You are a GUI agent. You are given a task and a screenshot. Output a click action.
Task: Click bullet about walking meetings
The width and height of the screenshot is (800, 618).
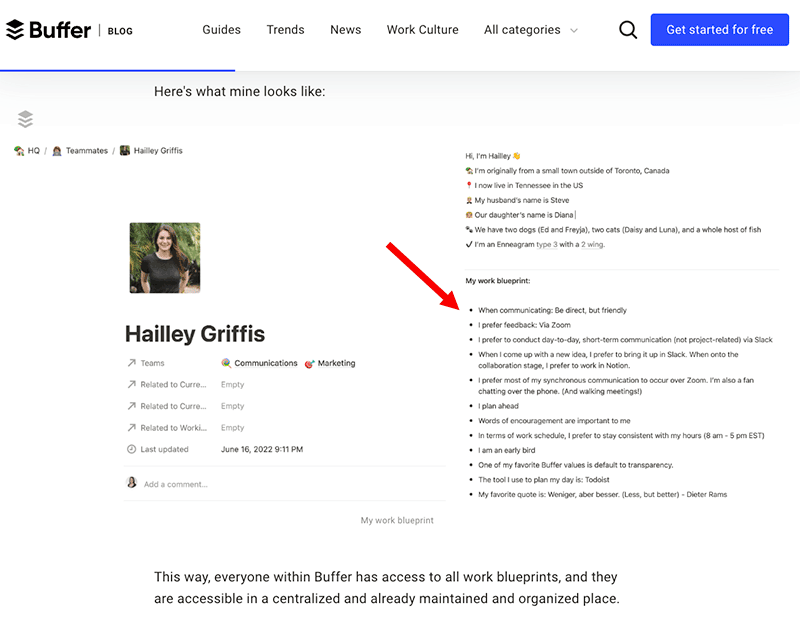pyautogui.click(x=616, y=386)
